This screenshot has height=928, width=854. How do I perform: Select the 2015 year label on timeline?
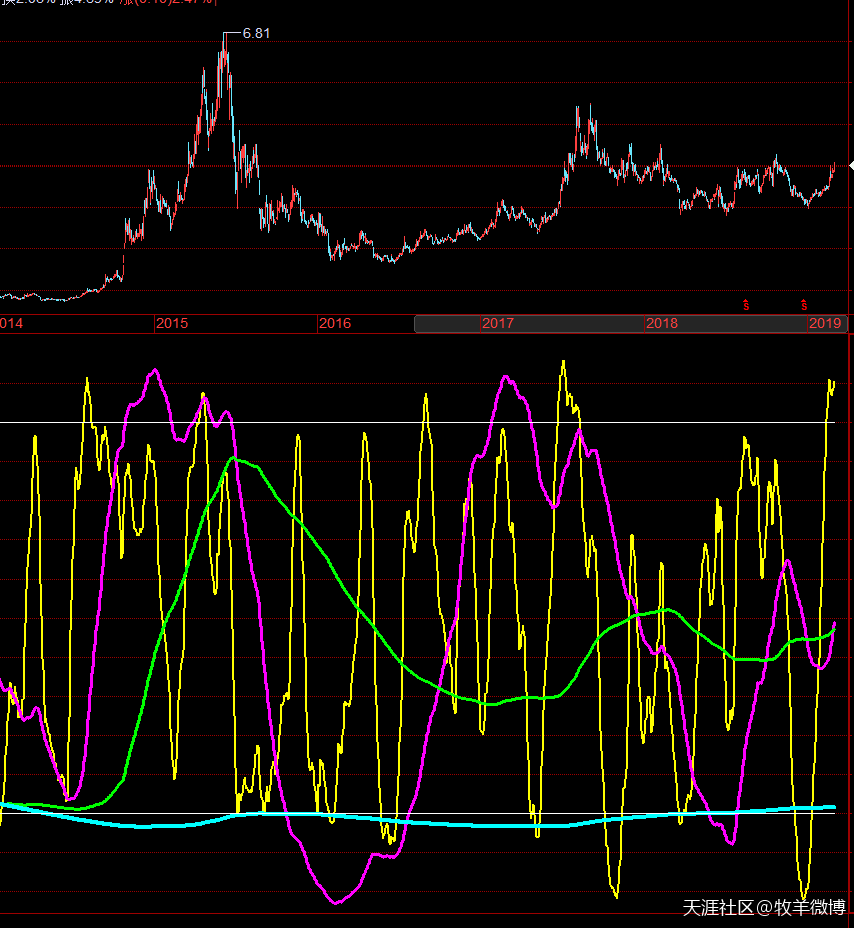172,324
